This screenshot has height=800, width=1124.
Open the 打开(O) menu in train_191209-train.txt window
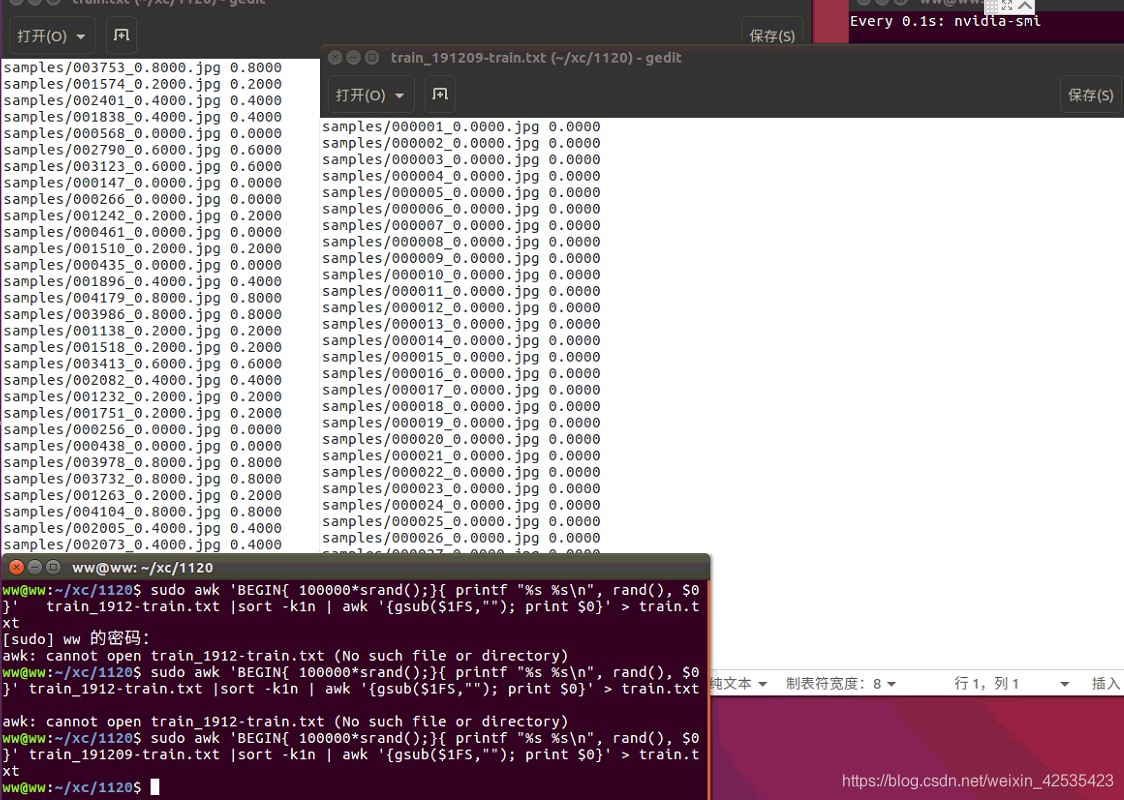coord(370,95)
